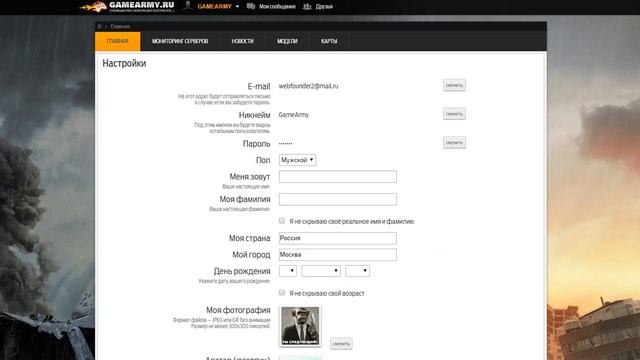640x360 pixels.
Task: Click the Главная breadcrumb text
Action: [x=120, y=26]
